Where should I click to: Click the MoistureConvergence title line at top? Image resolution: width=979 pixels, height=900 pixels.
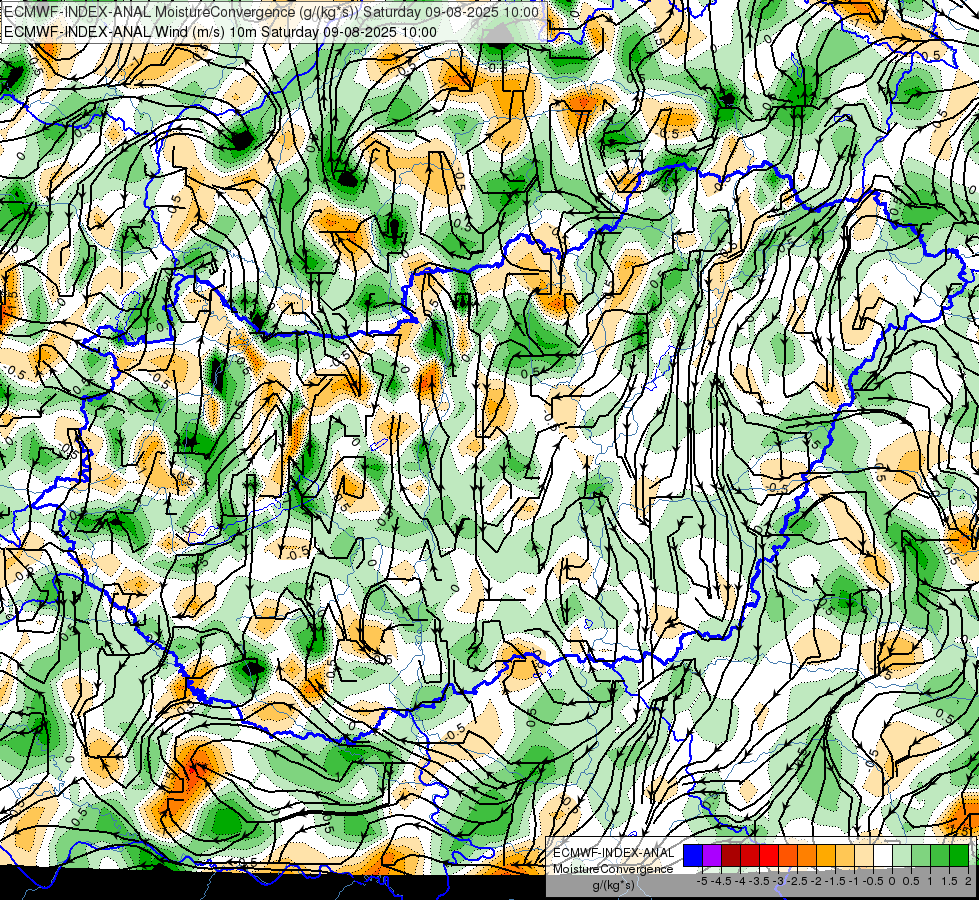tap(272, 12)
